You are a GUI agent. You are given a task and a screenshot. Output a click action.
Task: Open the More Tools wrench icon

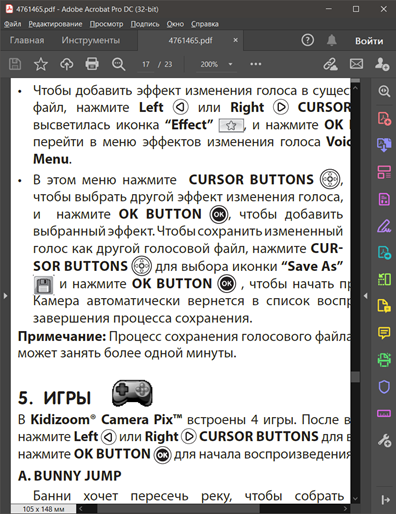click(x=384, y=441)
